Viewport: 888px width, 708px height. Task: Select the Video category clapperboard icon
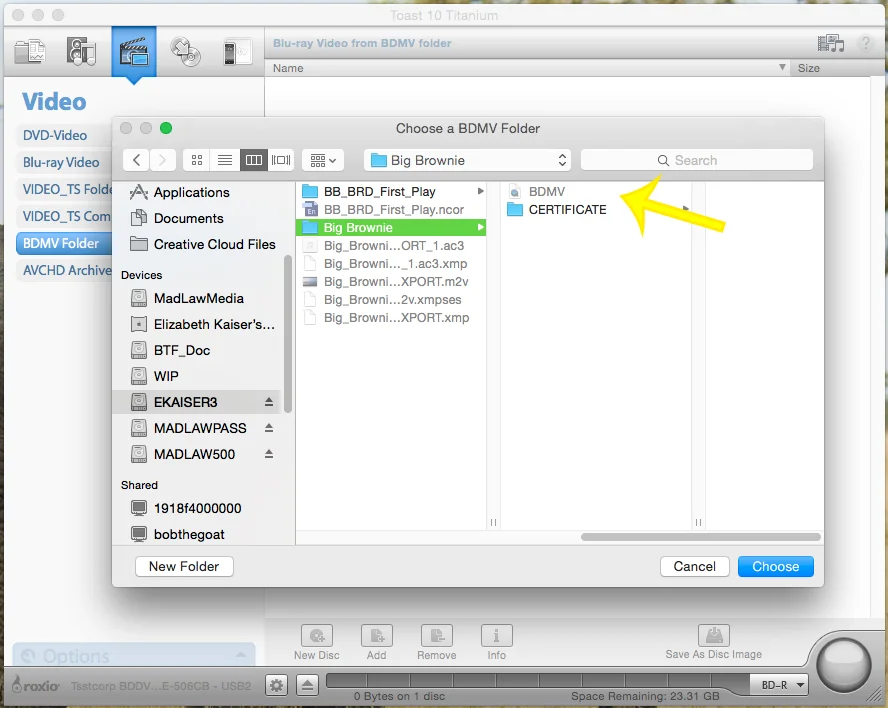pos(134,52)
